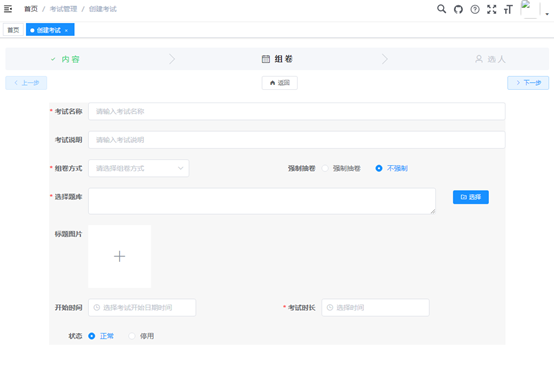Select the 停用 status radio
Image resolution: width=554 pixels, height=388 pixels.
coord(141,336)
